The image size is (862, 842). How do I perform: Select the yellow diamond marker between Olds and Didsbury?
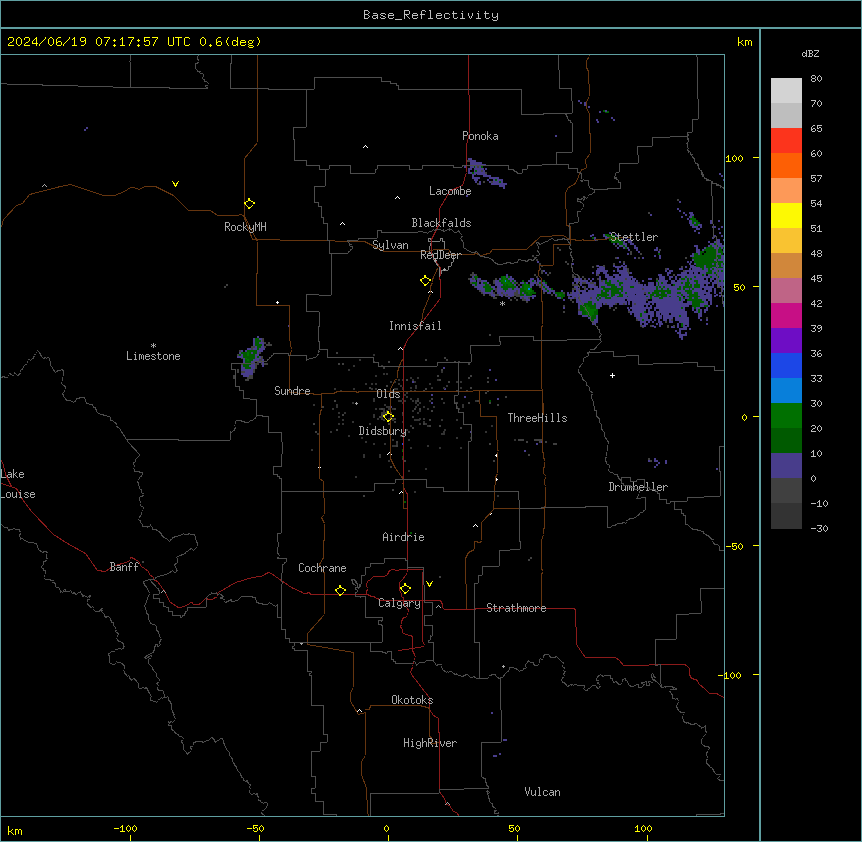coord(388,417)
